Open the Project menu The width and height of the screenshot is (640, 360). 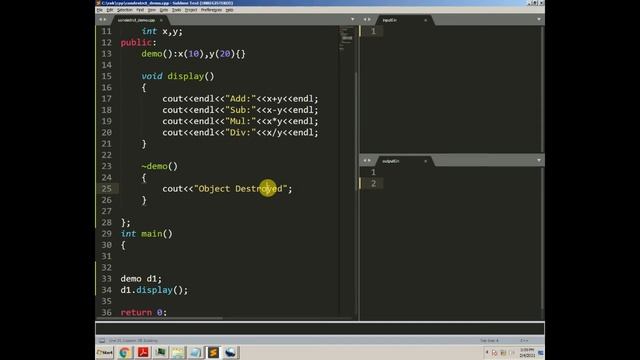[191, 10]
